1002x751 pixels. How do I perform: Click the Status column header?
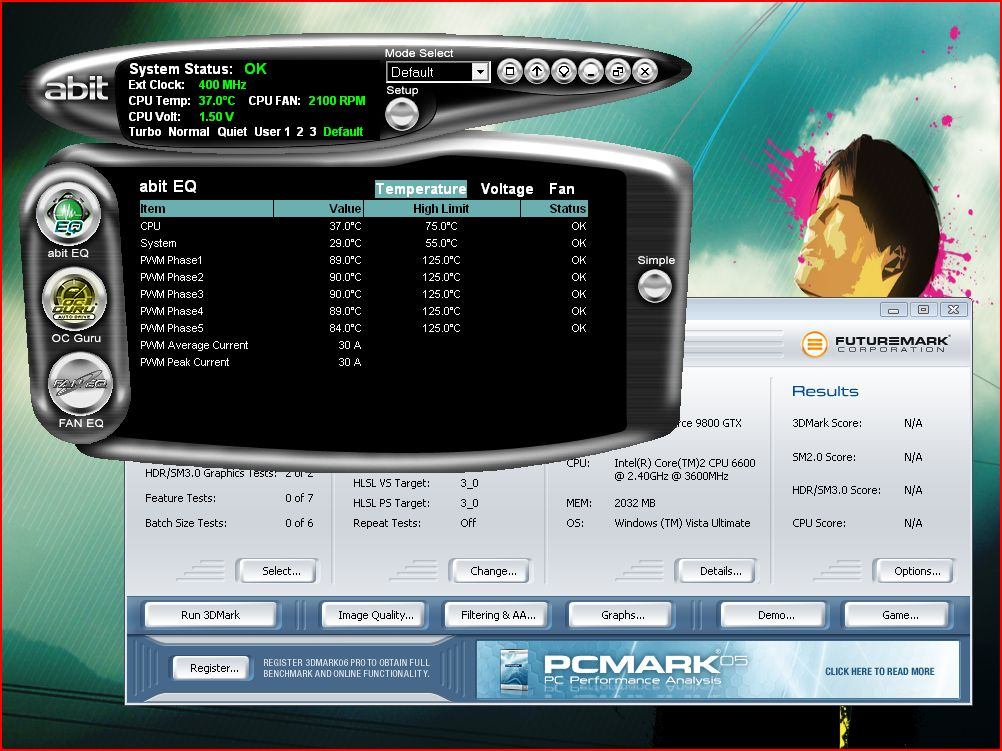(x=554, y=208)
